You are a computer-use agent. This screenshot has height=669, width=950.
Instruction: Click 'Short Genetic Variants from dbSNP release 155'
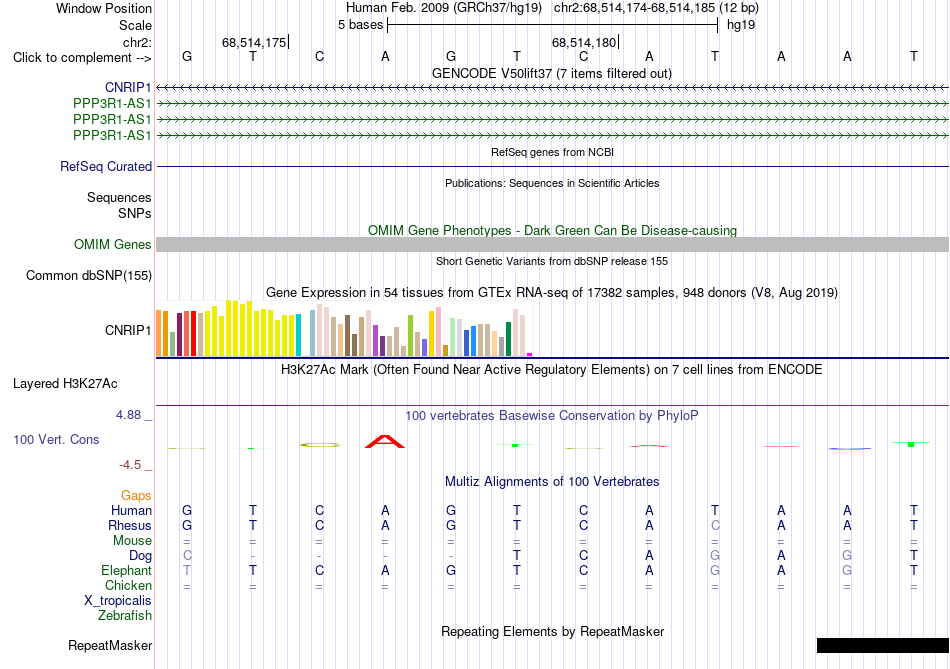click(552, 261)
